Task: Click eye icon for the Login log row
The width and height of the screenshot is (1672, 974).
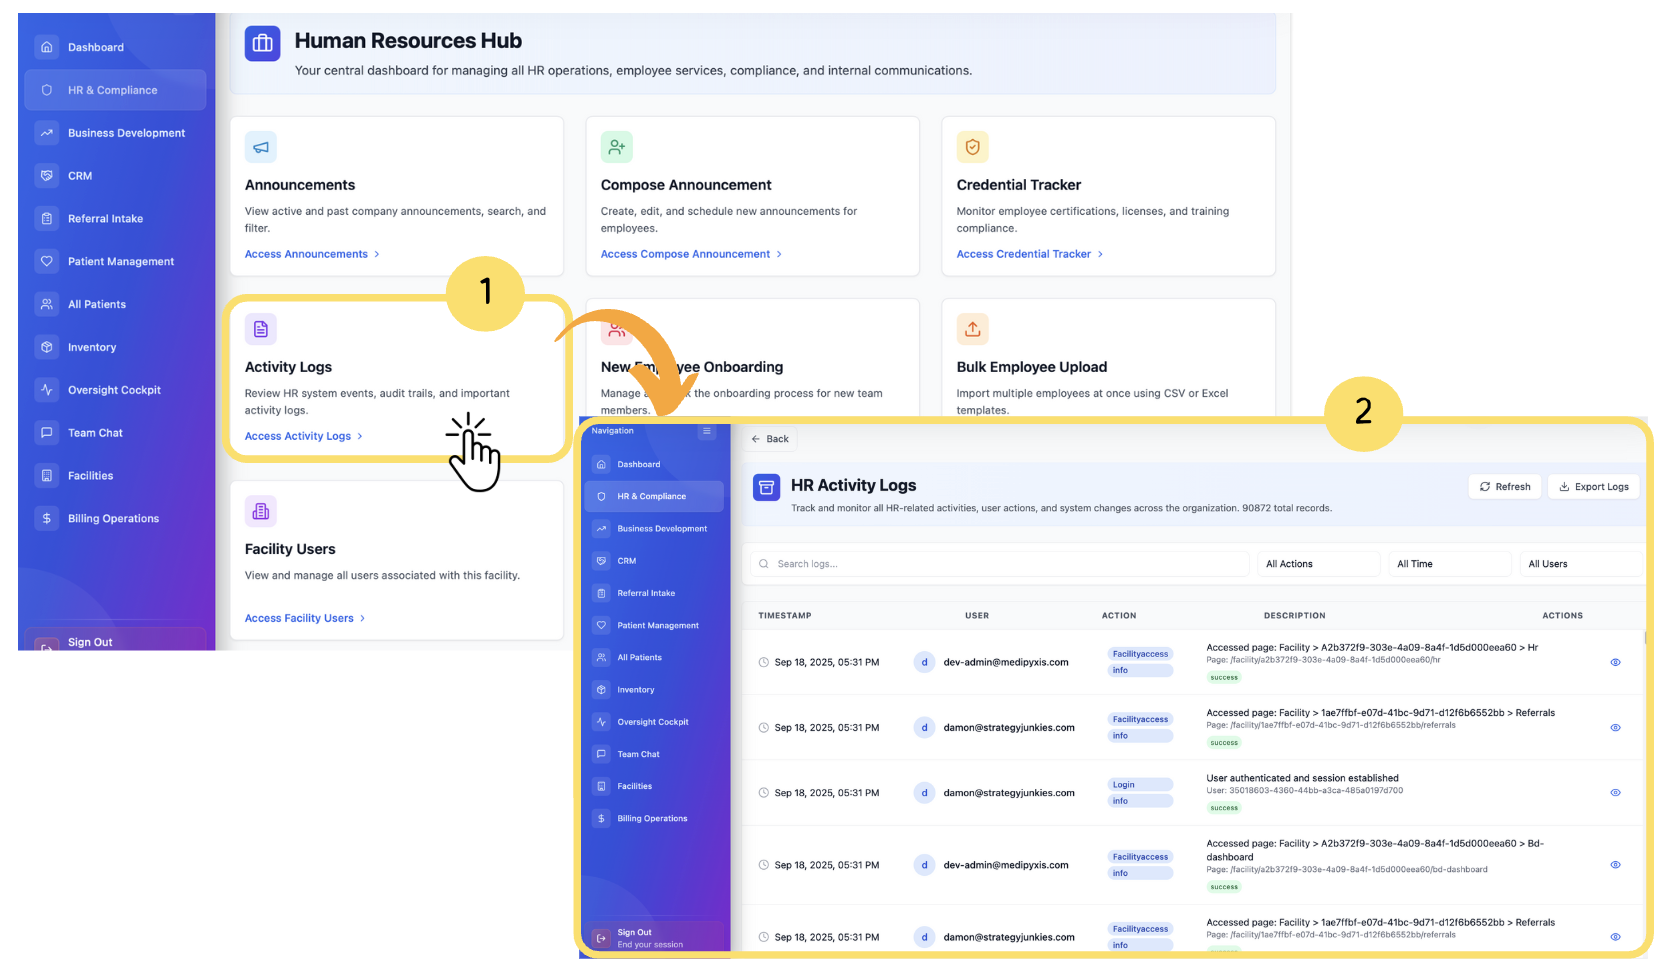Action: [1615, 792]
